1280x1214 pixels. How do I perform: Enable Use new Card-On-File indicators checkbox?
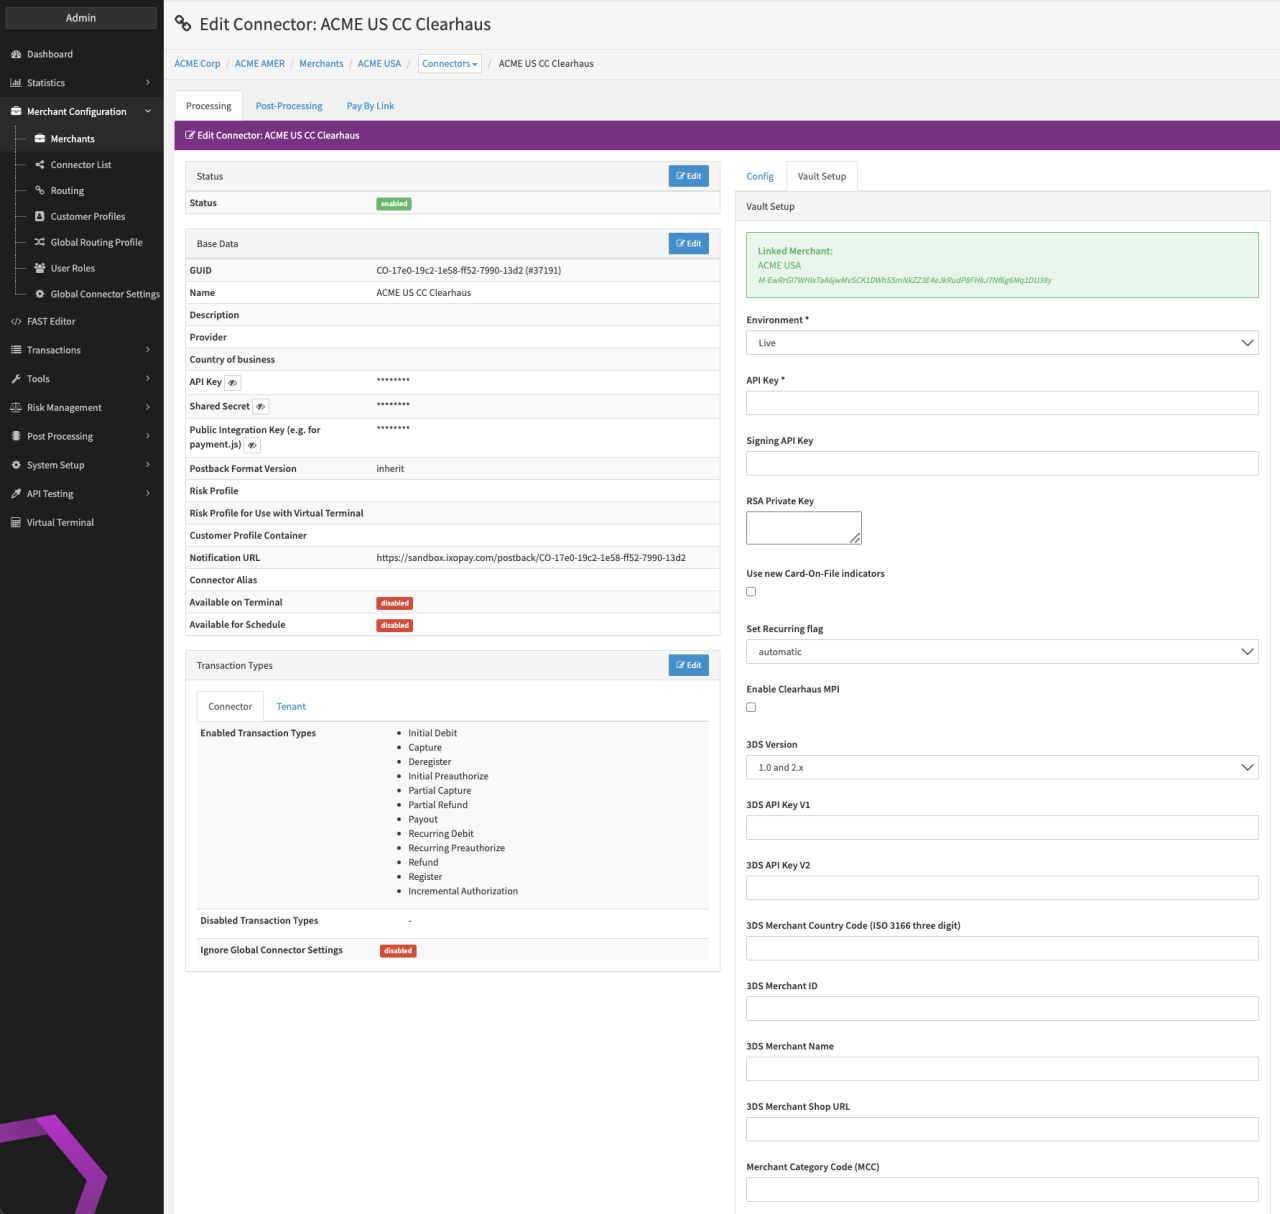pyautogui.click(x=751, y=592)
